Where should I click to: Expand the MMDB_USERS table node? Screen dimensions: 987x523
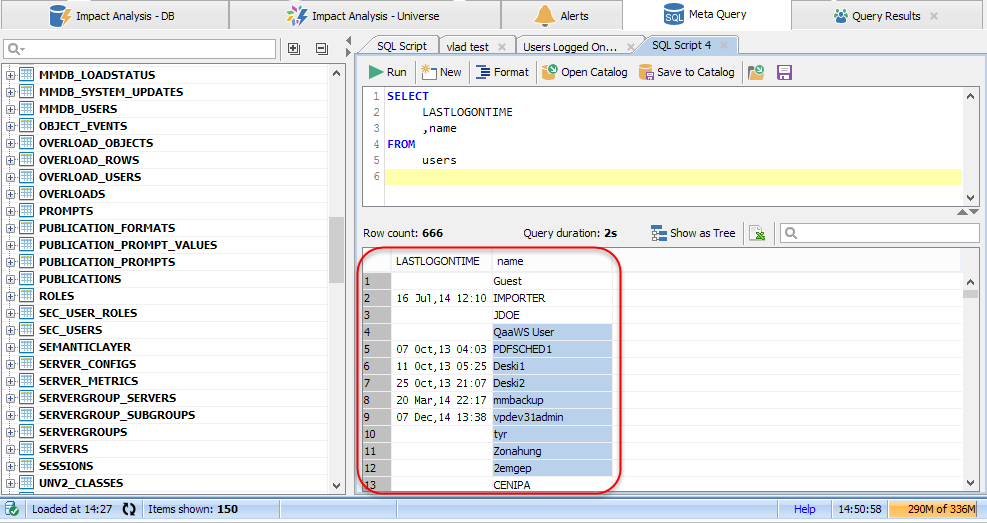click(x=11, y=109)
